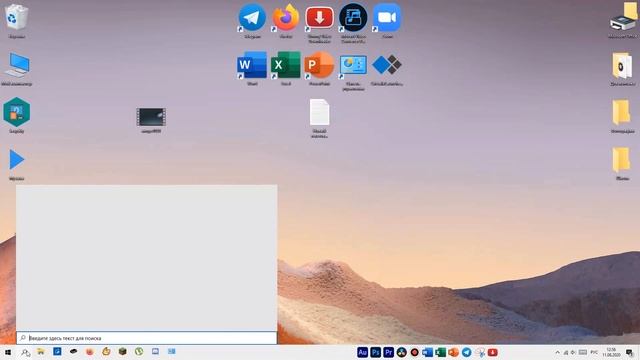Click into the taskbar search text field
The image size is (640, 360).
click(x=147, y=338)
